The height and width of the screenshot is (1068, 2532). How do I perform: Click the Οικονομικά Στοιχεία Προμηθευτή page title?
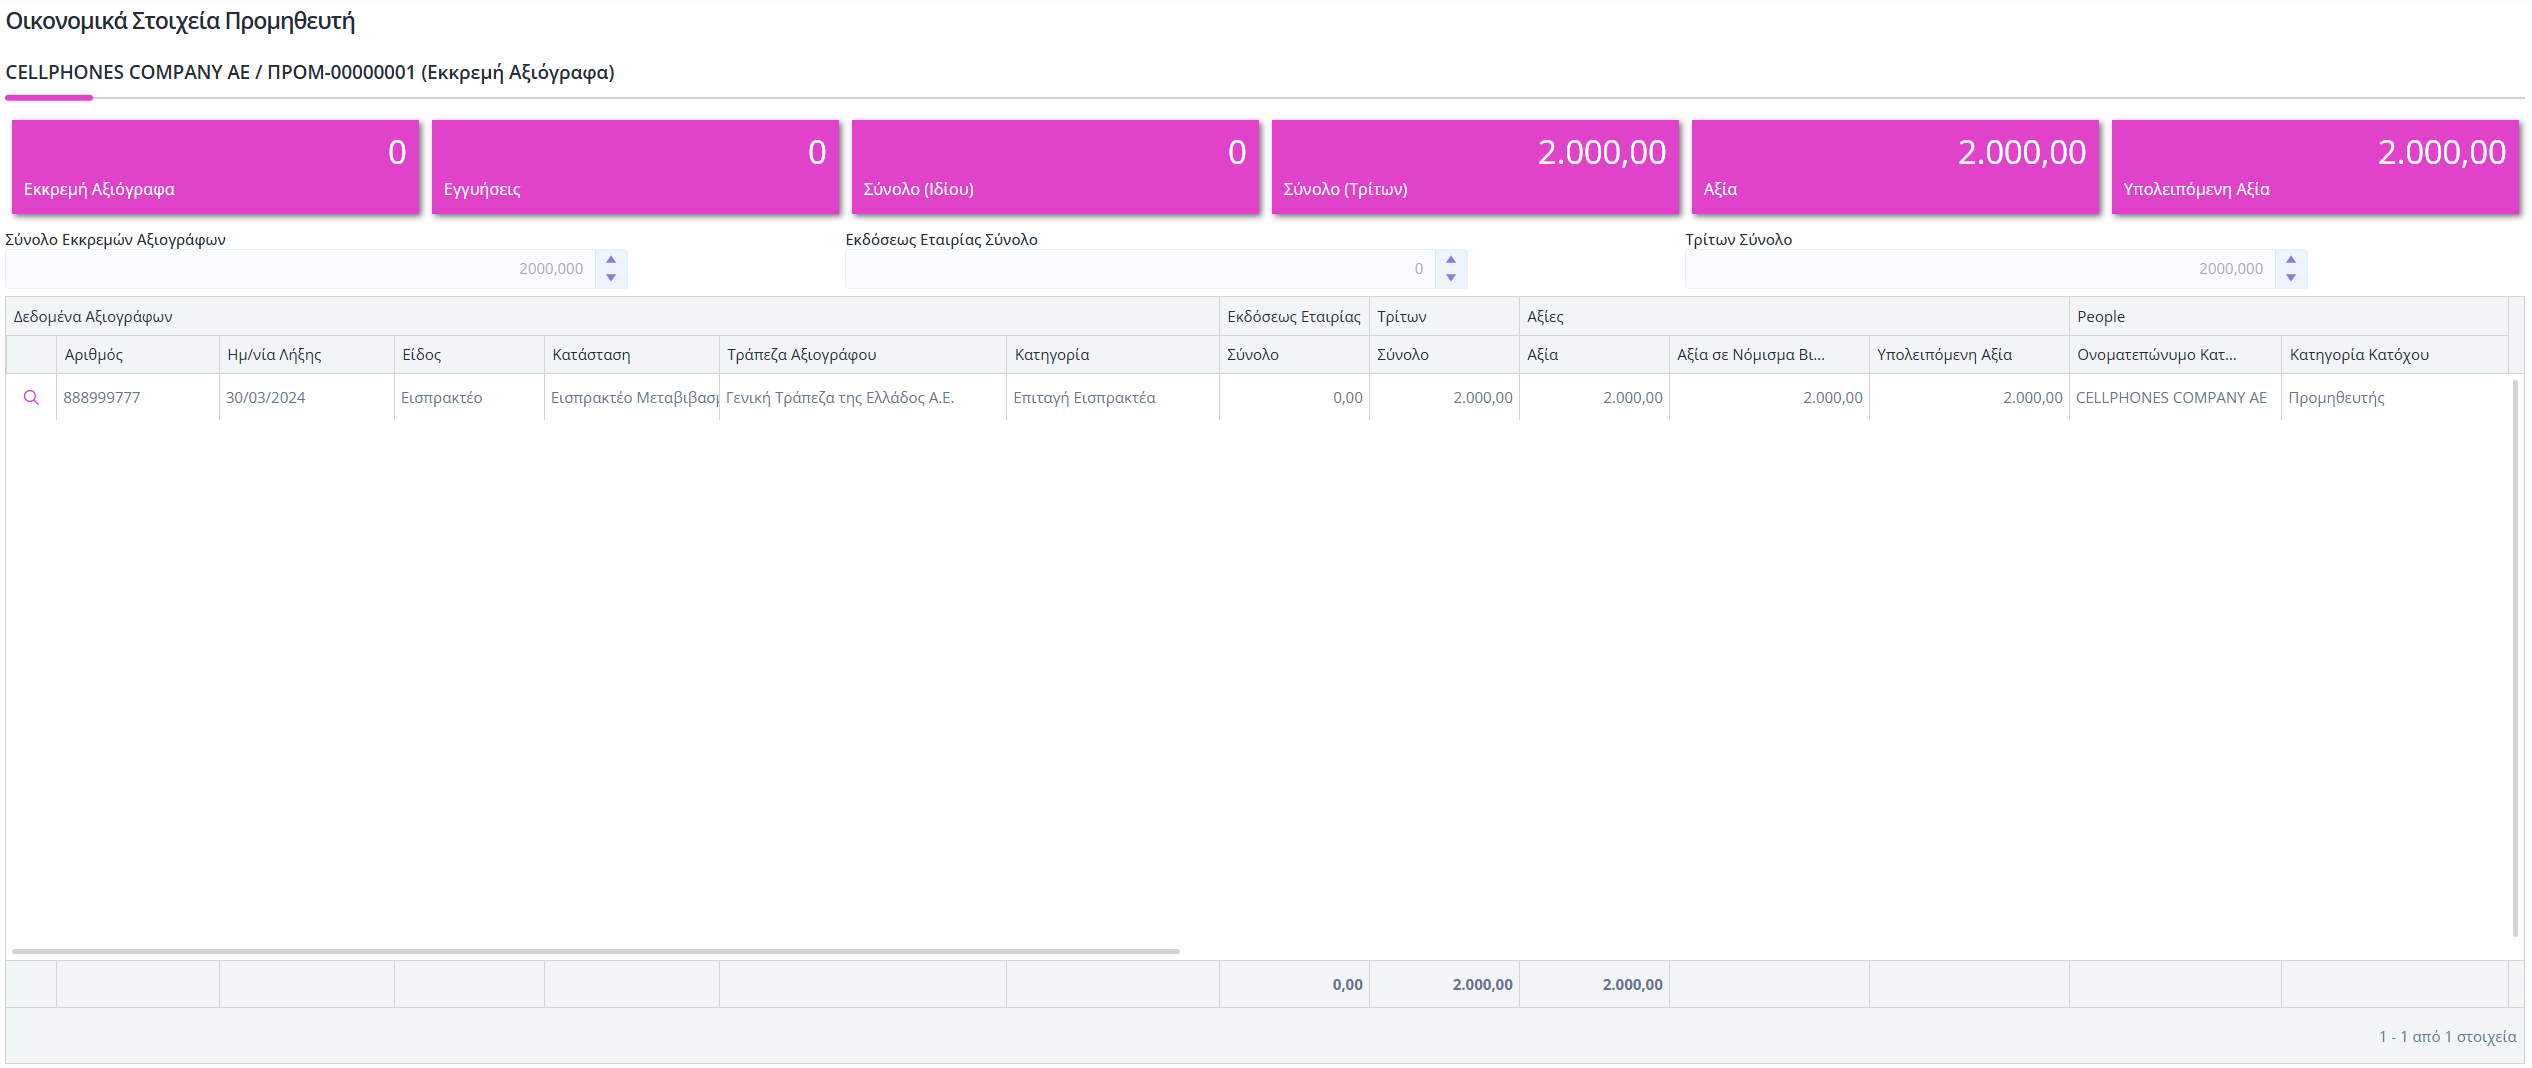point(181,21)
